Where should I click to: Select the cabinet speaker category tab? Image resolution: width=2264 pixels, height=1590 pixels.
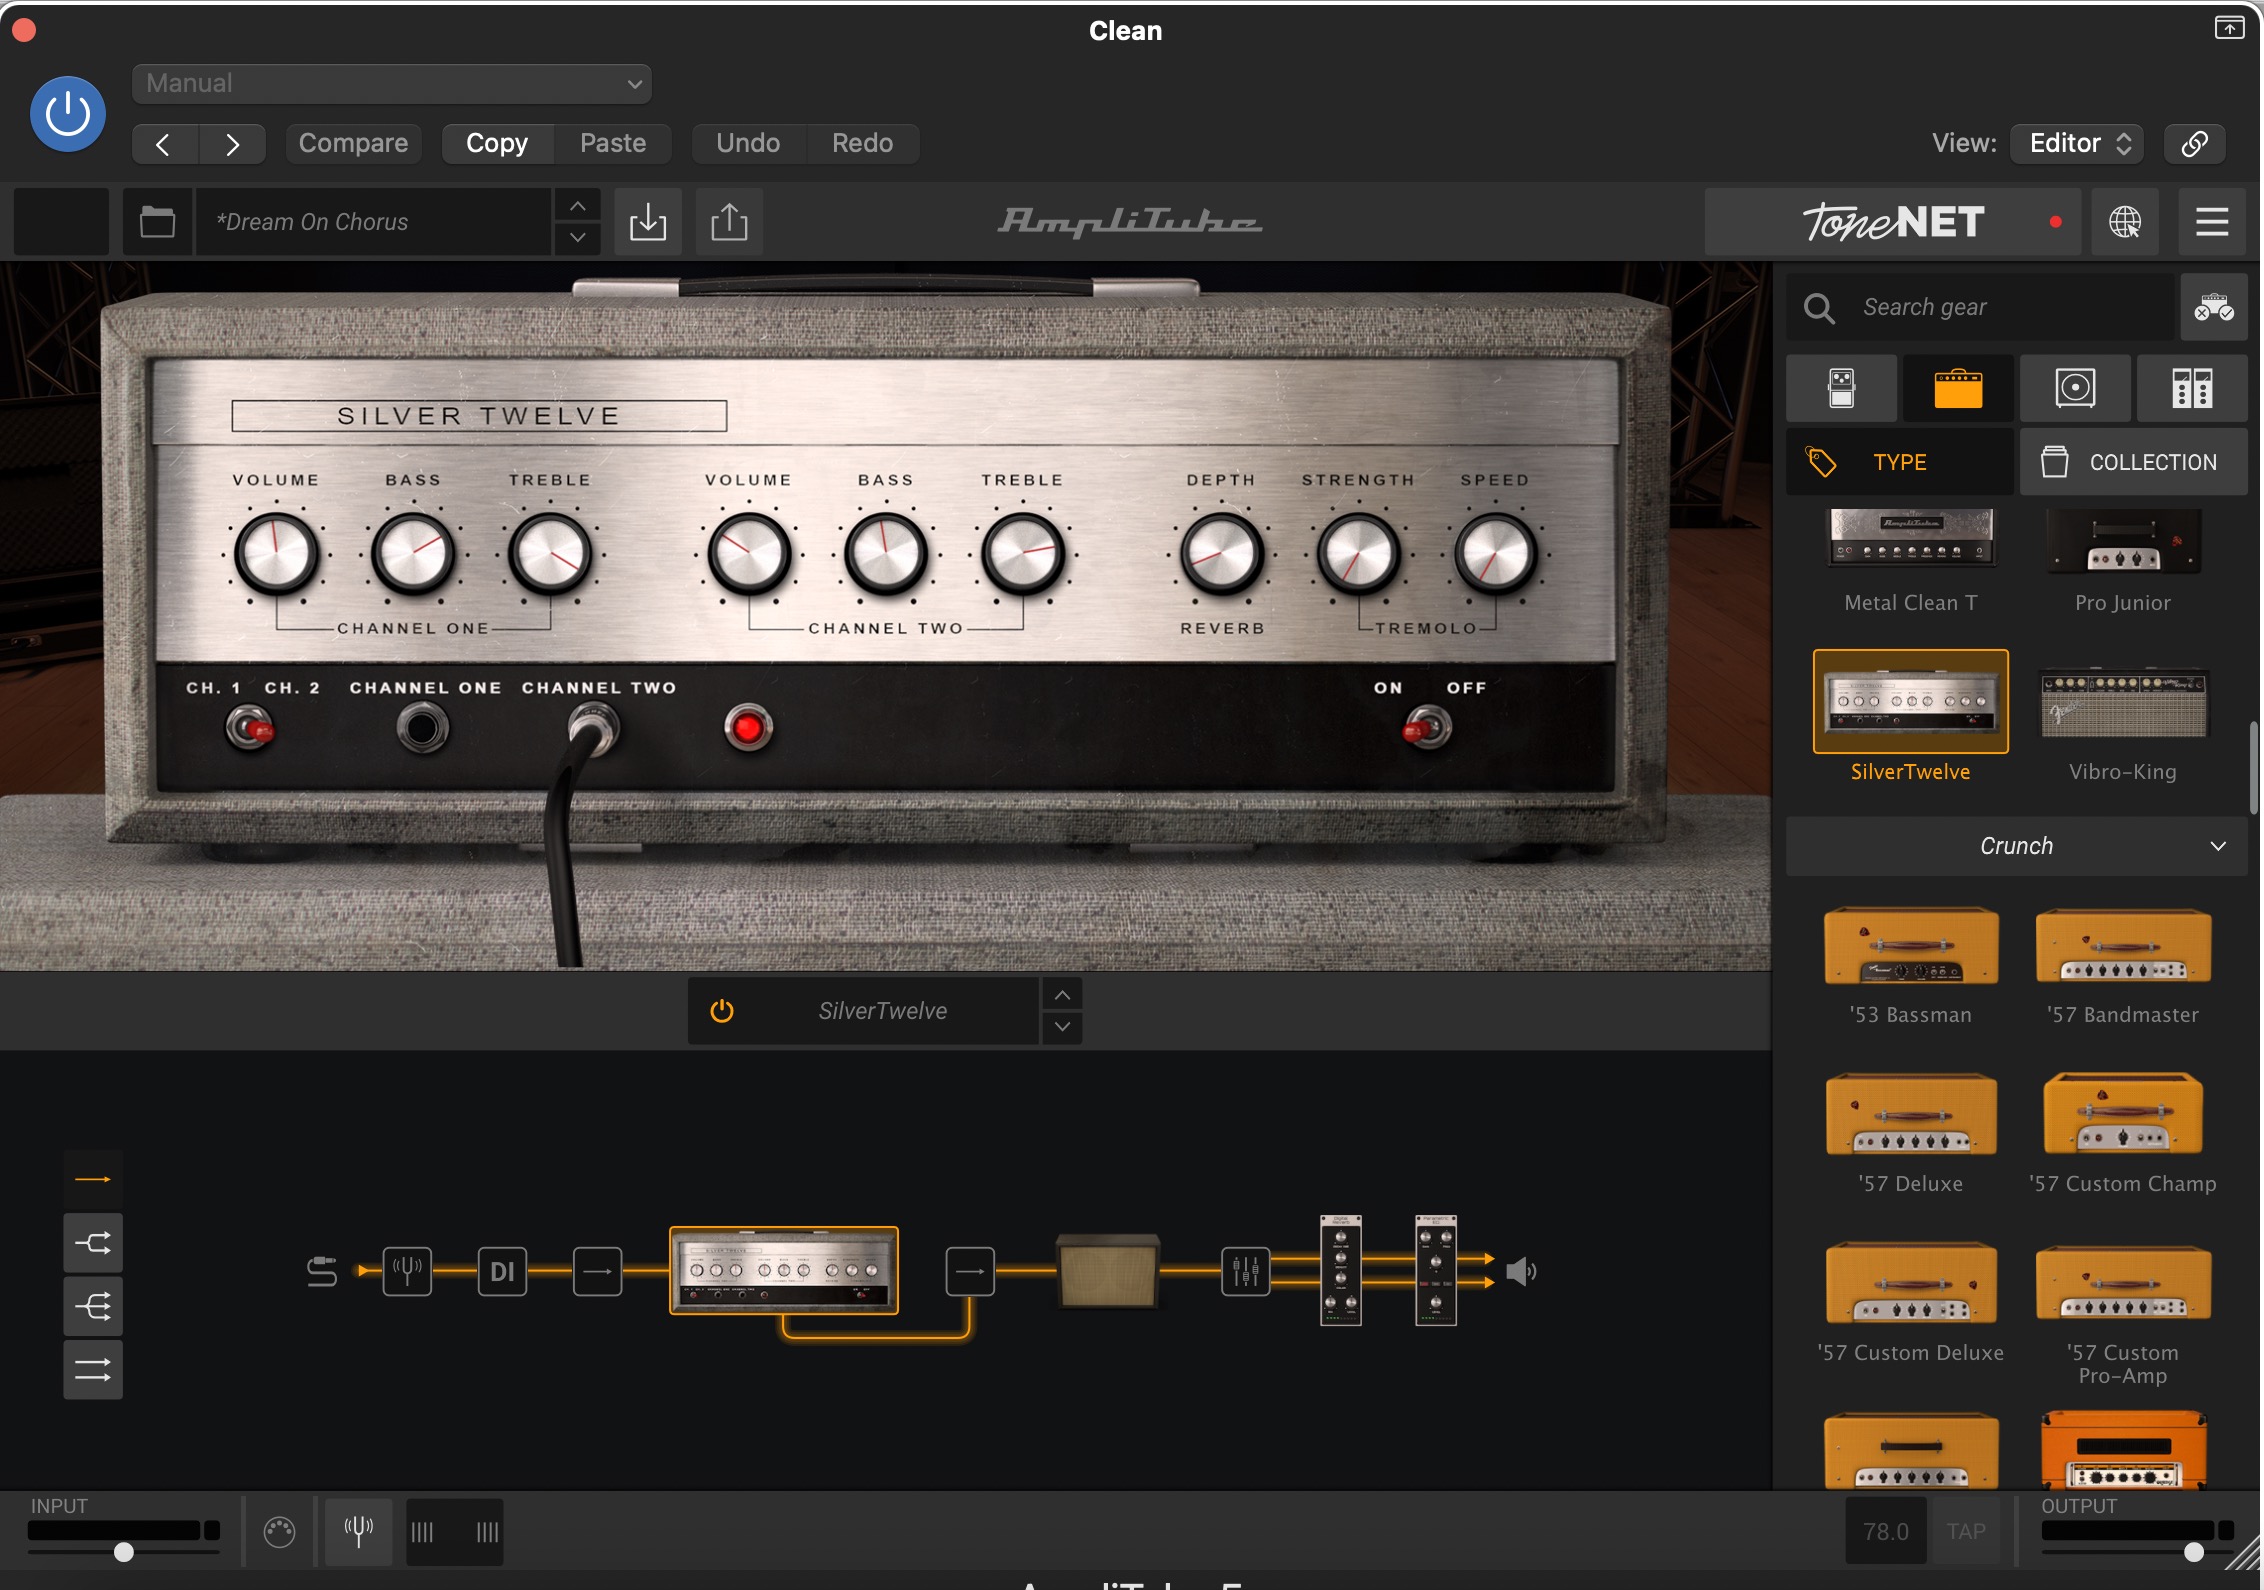point(2075,388)
